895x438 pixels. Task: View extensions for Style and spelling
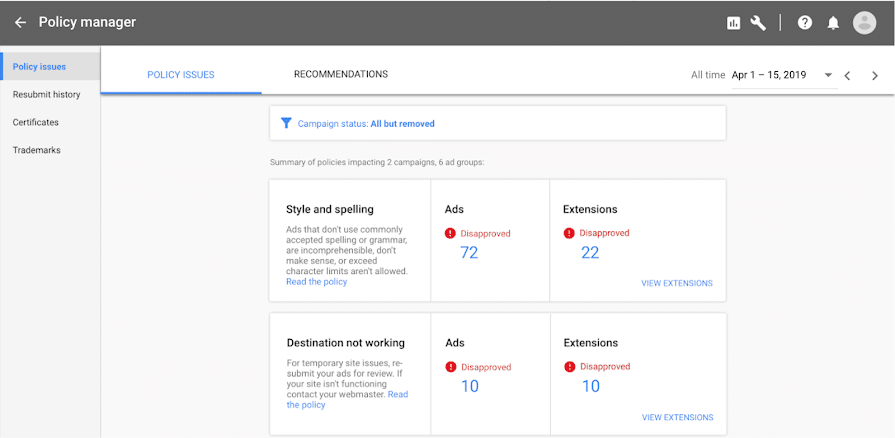[677, 283]
